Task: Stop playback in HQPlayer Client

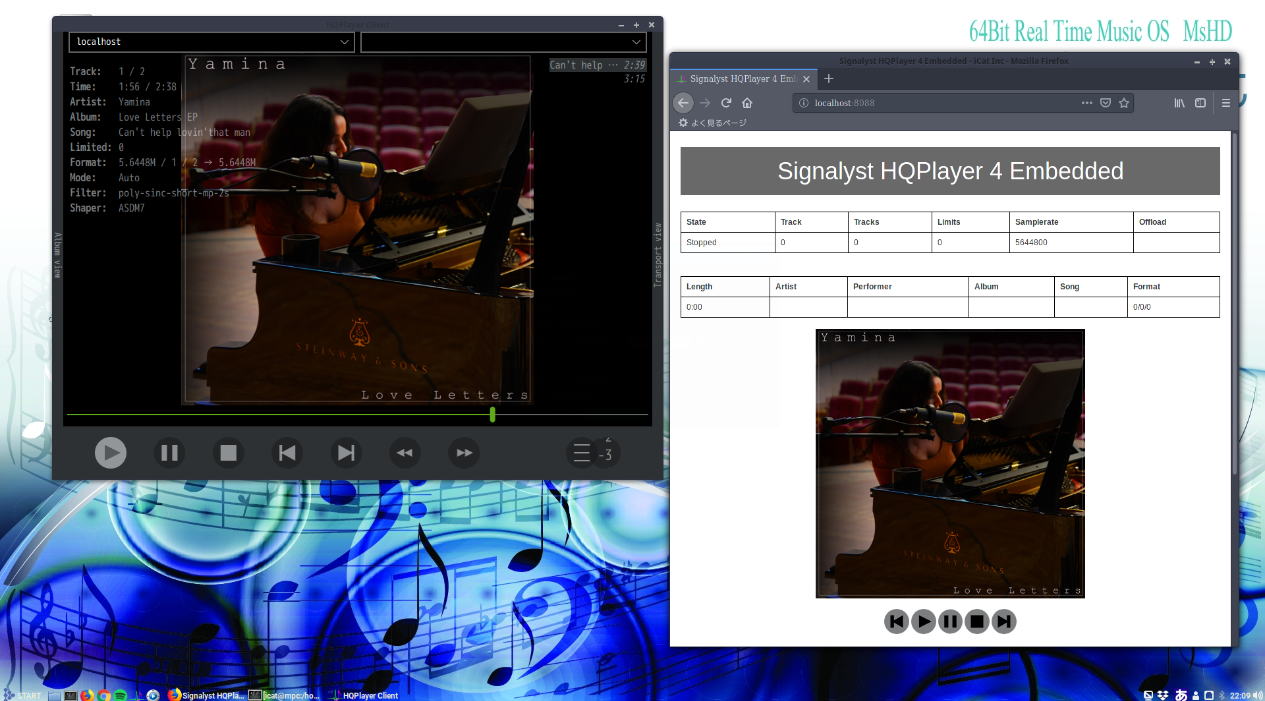Action: click(x=229, y=453)
